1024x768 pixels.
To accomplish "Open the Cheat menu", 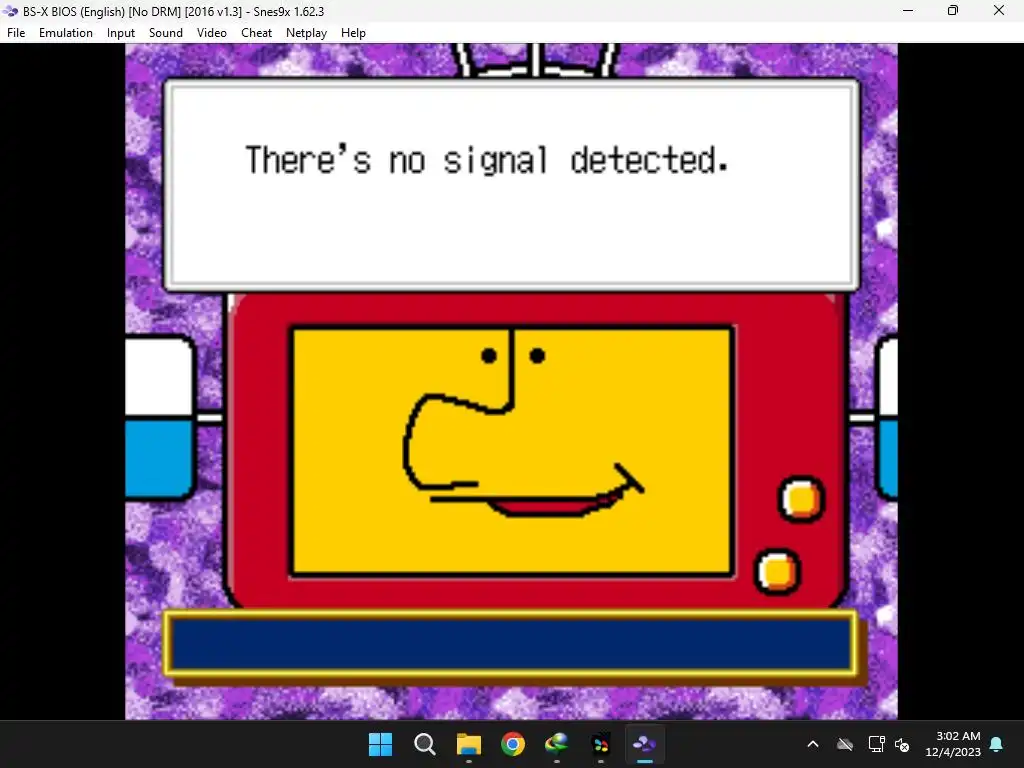I will point(256,33).
